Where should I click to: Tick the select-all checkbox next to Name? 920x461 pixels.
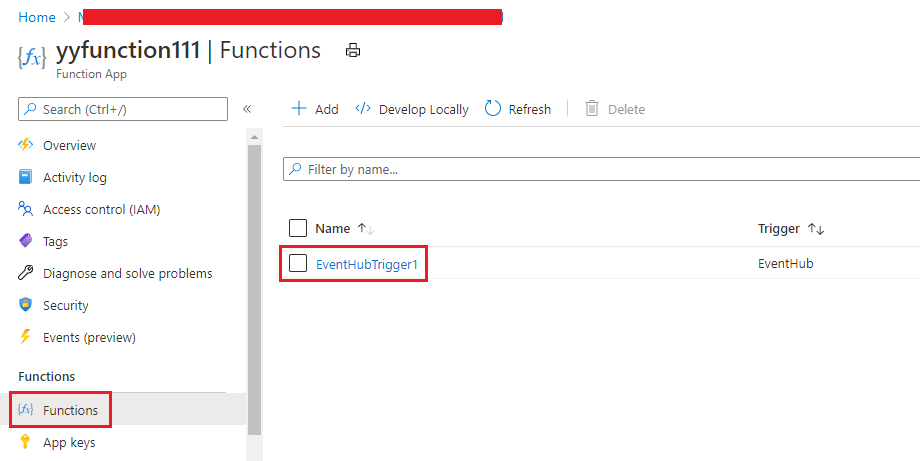click(298, 228)
